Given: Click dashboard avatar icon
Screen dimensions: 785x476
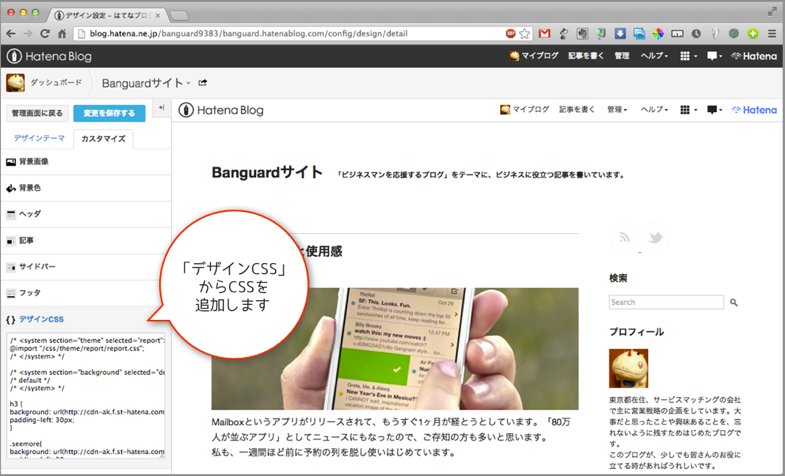Looking at the screenshot, I should [x=15, y=83].
